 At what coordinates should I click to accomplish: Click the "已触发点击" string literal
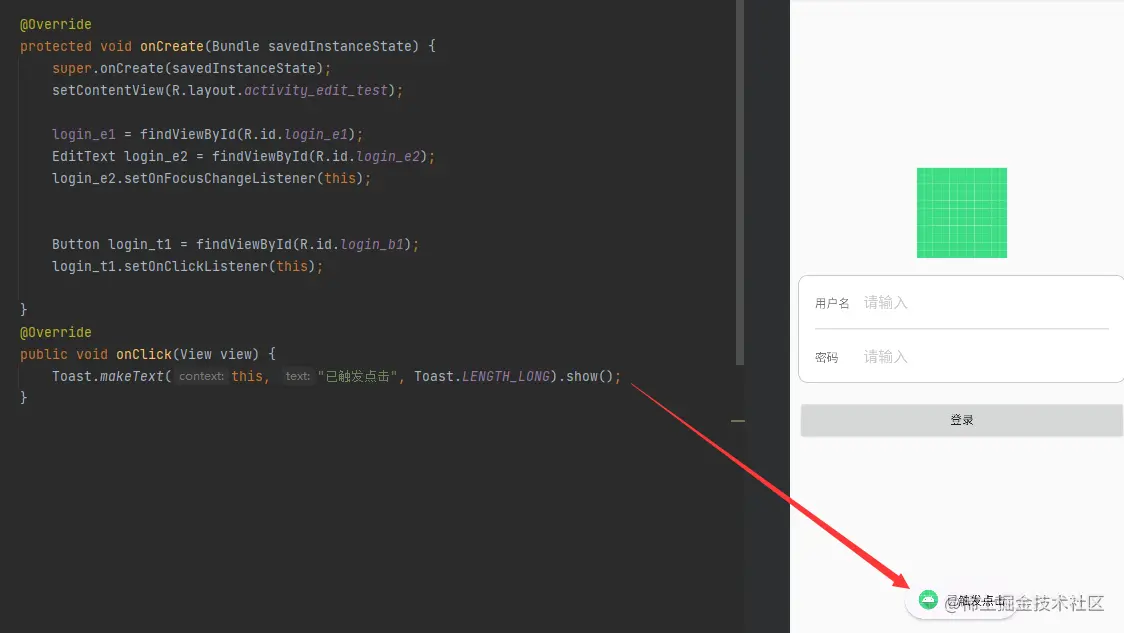click(357, 376)
